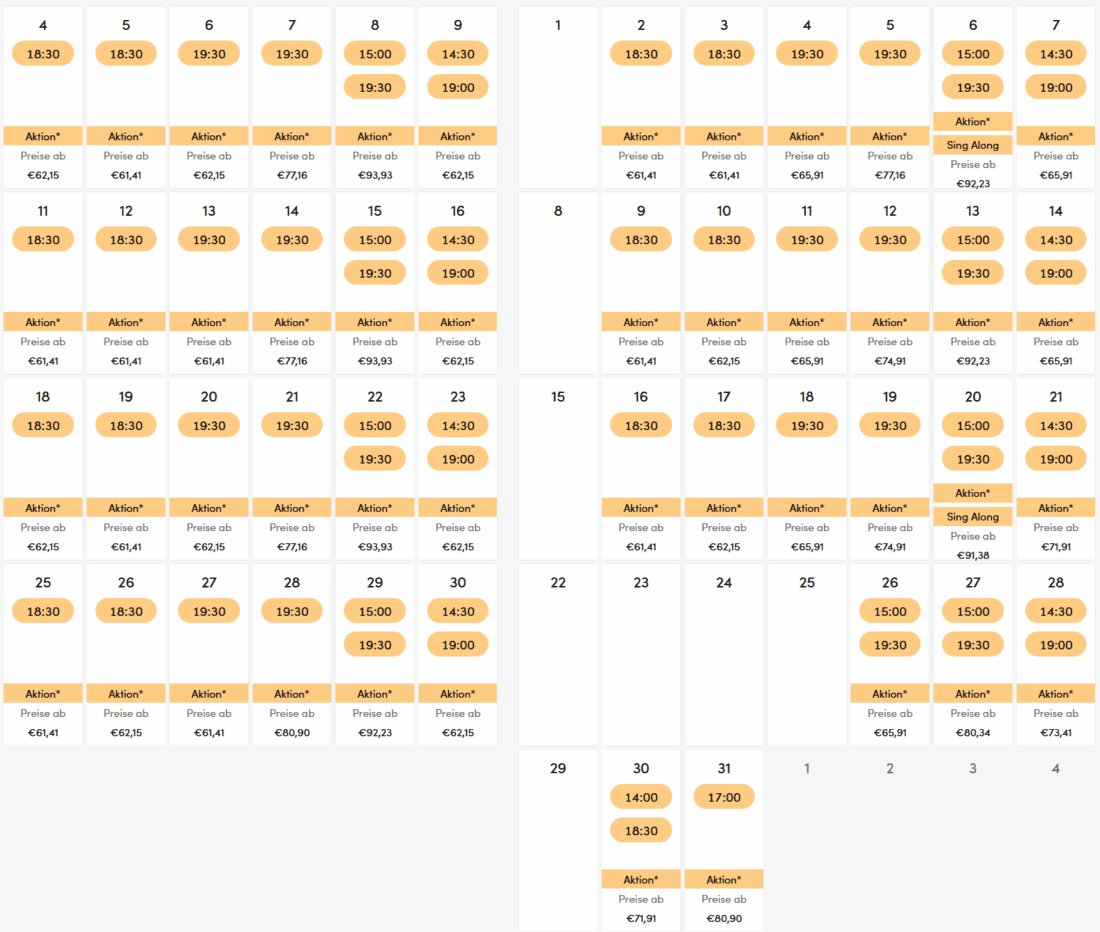
Task: Choose the 17:00 showtime on day 31
Action: point(724,797)
